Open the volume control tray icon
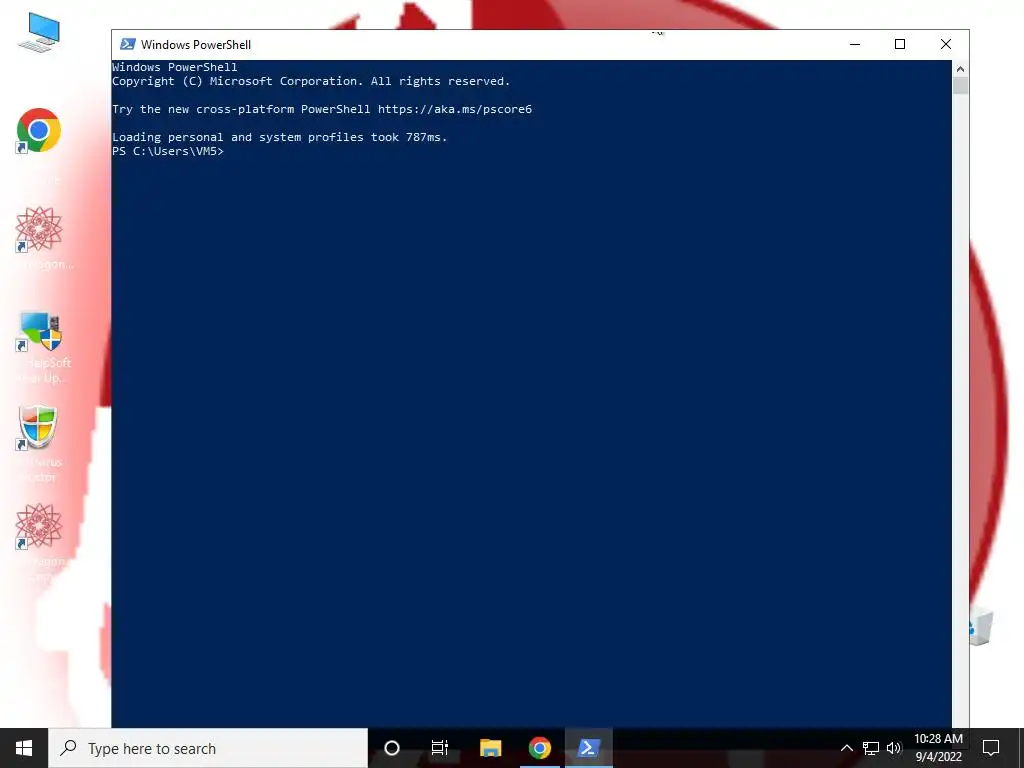This screenshot has width=1024, height=768. (894, 748)
